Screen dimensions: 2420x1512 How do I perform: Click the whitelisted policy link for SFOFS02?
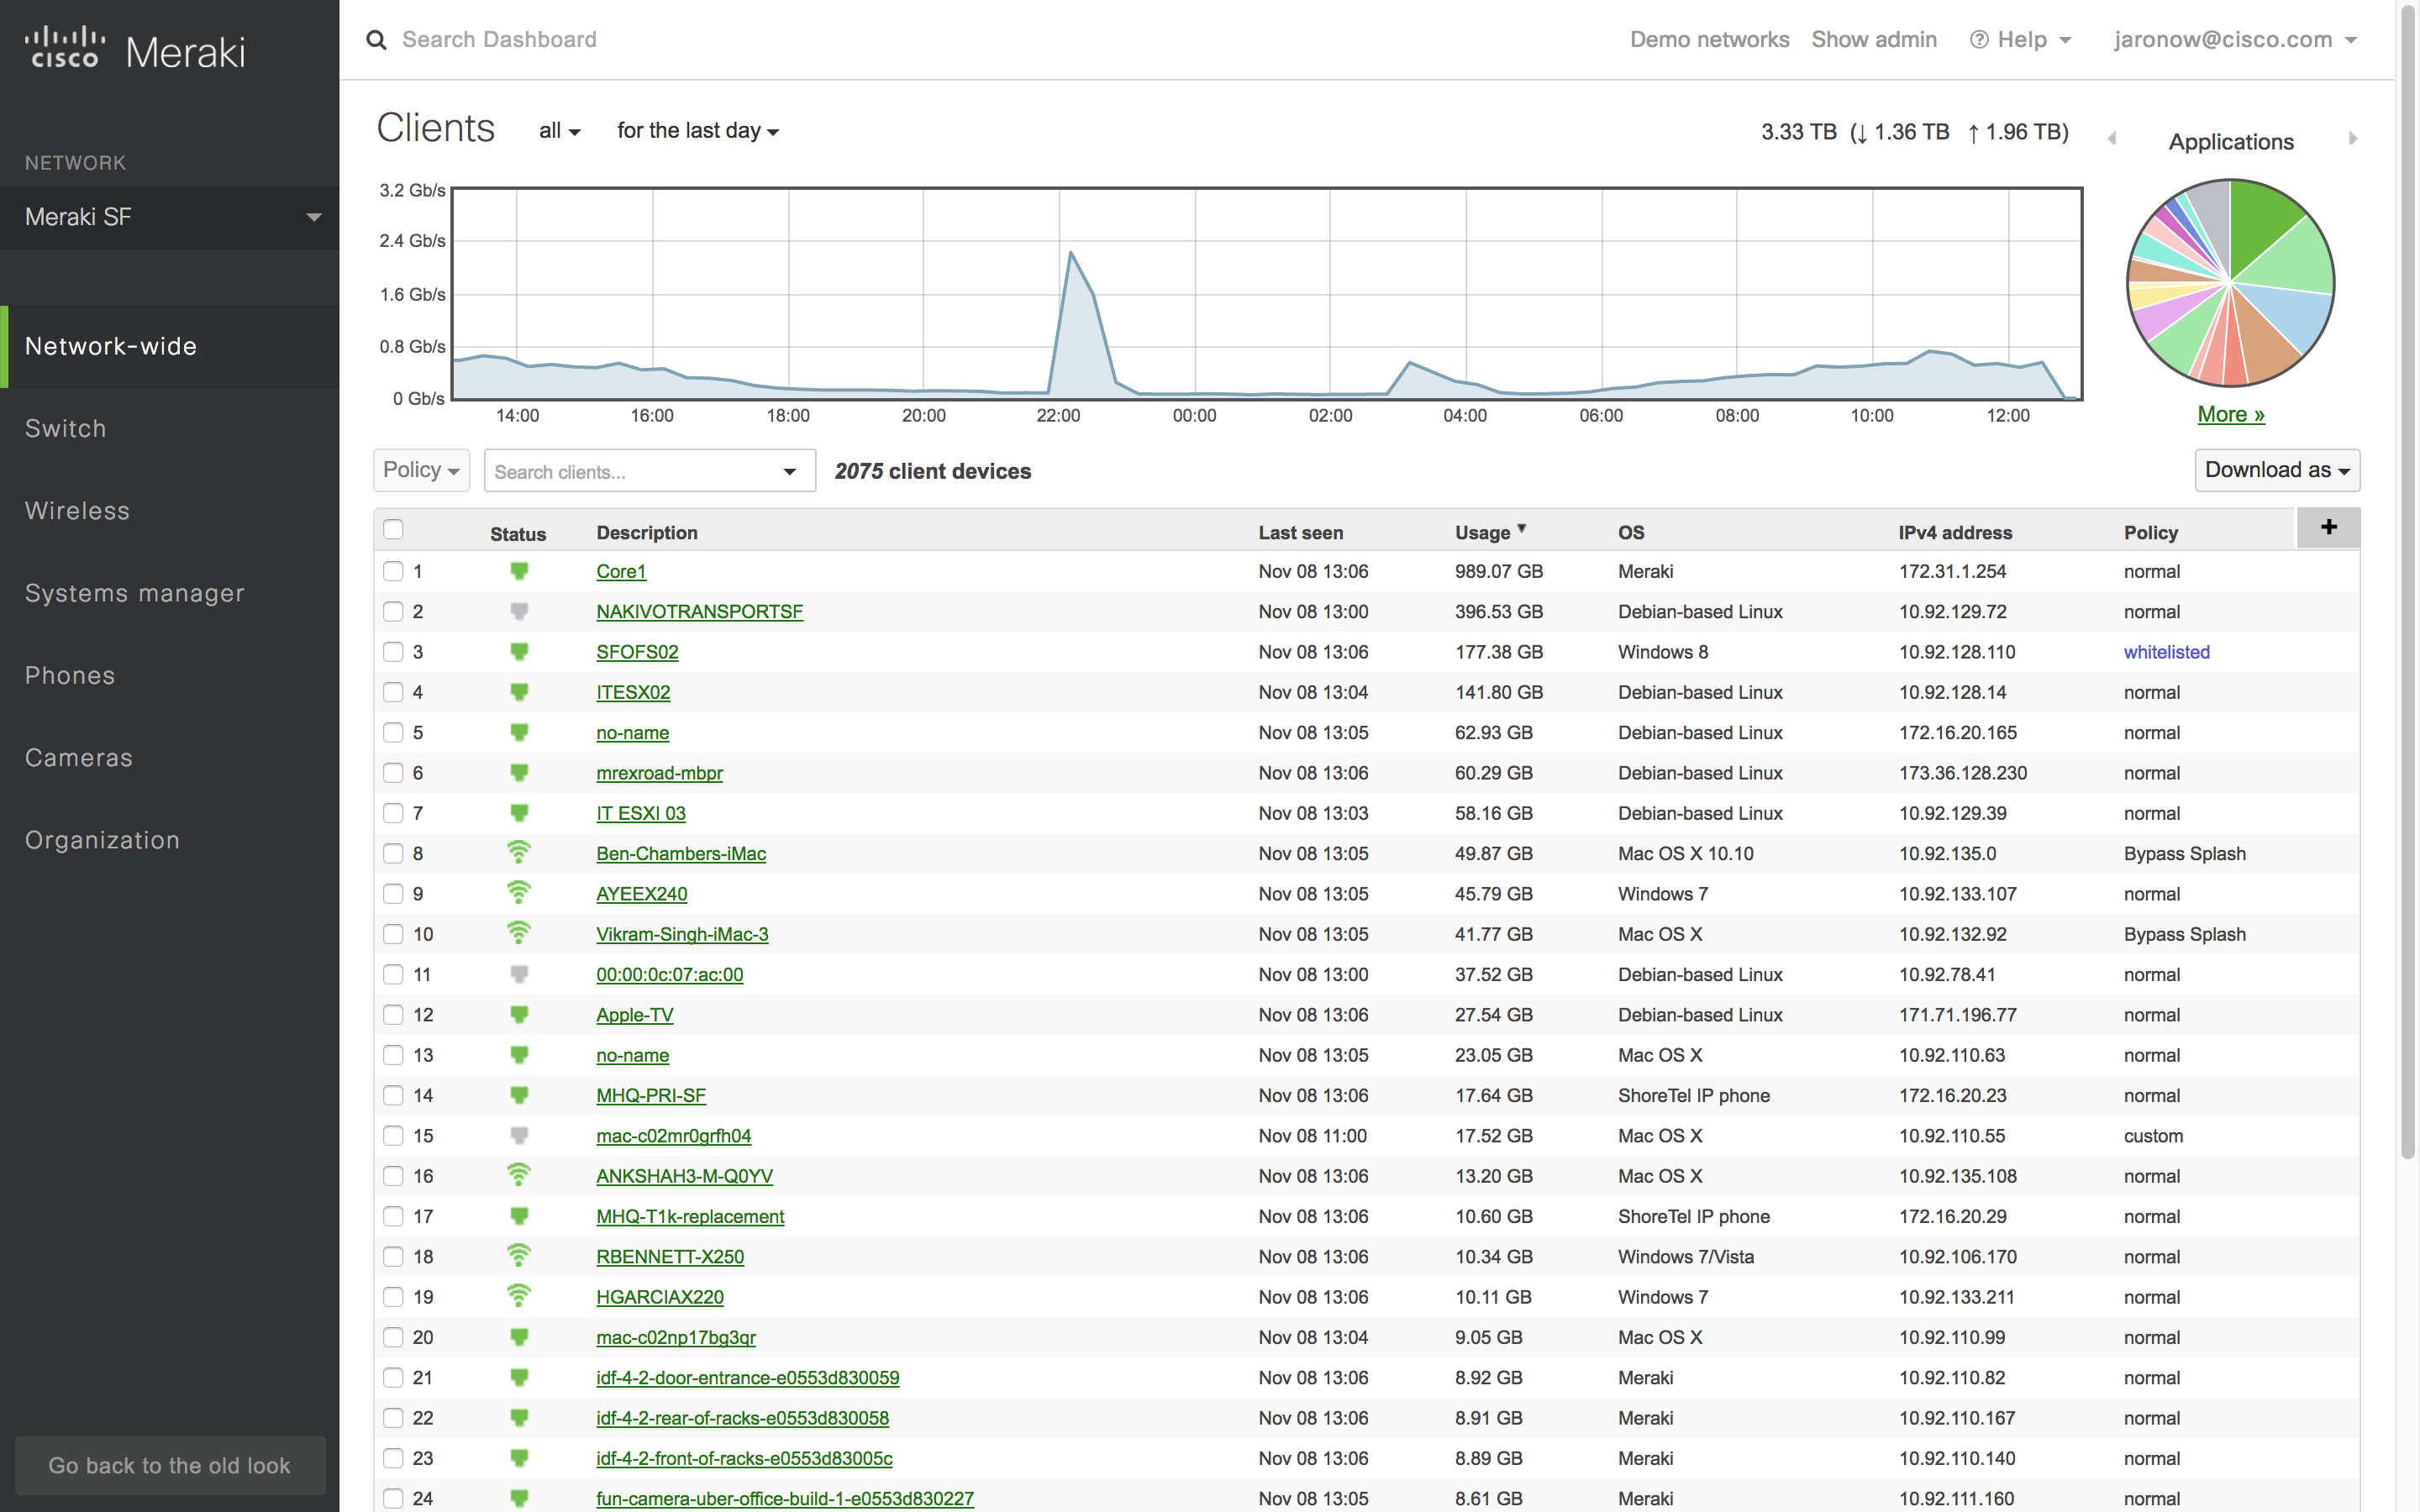tap(2165, 652)
